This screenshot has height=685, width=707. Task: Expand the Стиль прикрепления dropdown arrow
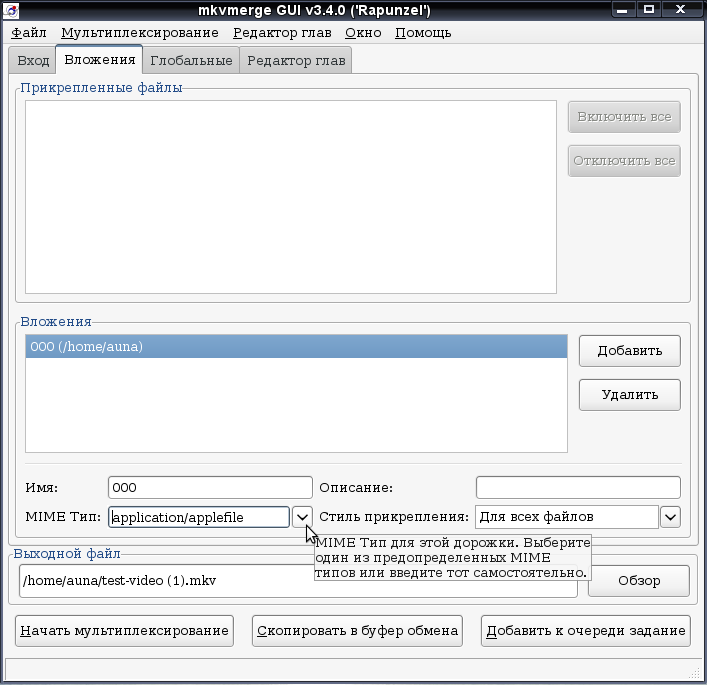[x=670, y=517]
